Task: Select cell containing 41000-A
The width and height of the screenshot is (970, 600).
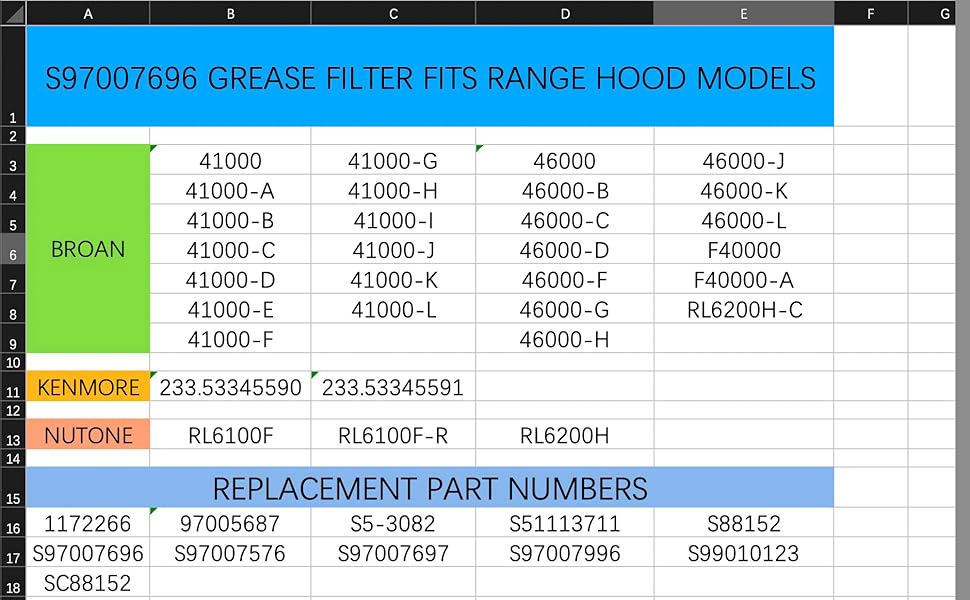Action: coord(230,190)
